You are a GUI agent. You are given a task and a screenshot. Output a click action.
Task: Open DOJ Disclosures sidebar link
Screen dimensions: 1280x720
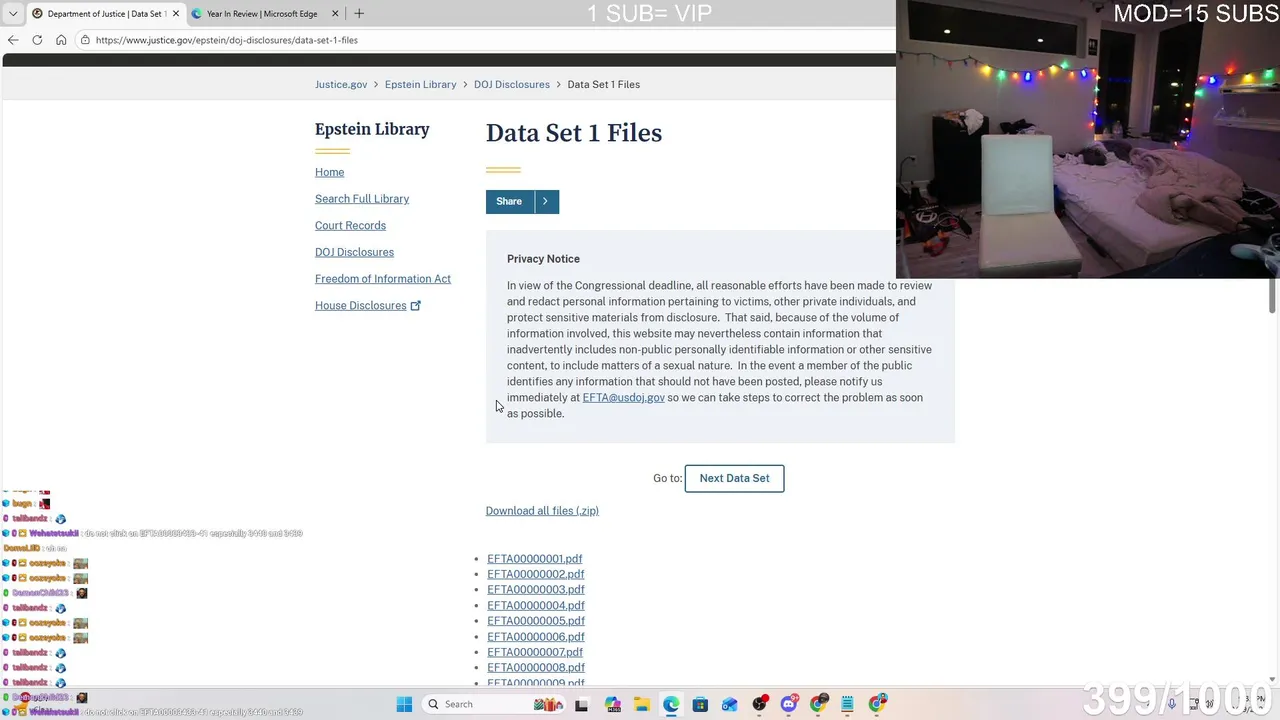354,252
